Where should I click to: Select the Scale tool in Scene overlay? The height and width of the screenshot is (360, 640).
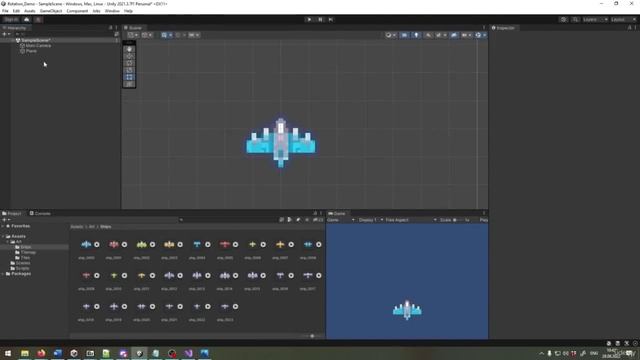pos(129,70)
